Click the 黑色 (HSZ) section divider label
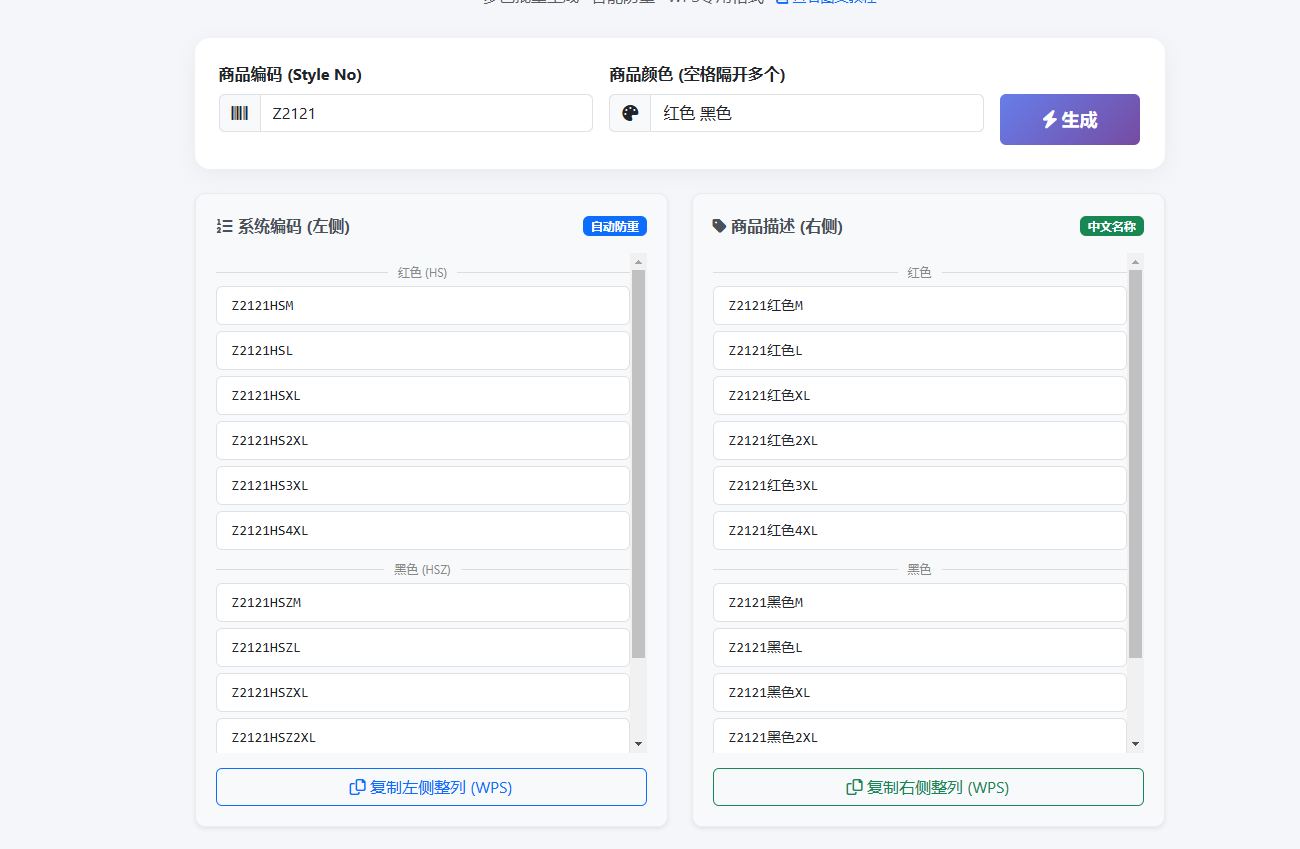The width and height of the screenshot is (1300, 849). pyautogui.click(x=422, y=569)
